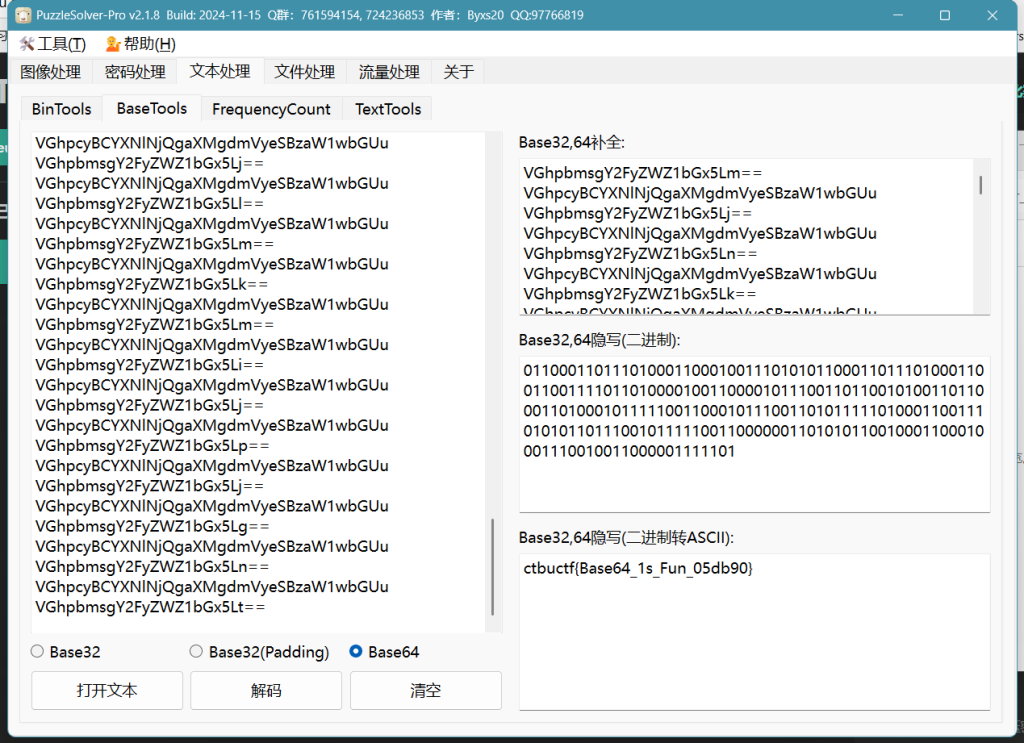1024x743 pixels.
Task: Switch to FrequencyCount sub-tab
Action: [x=271, y=109]
